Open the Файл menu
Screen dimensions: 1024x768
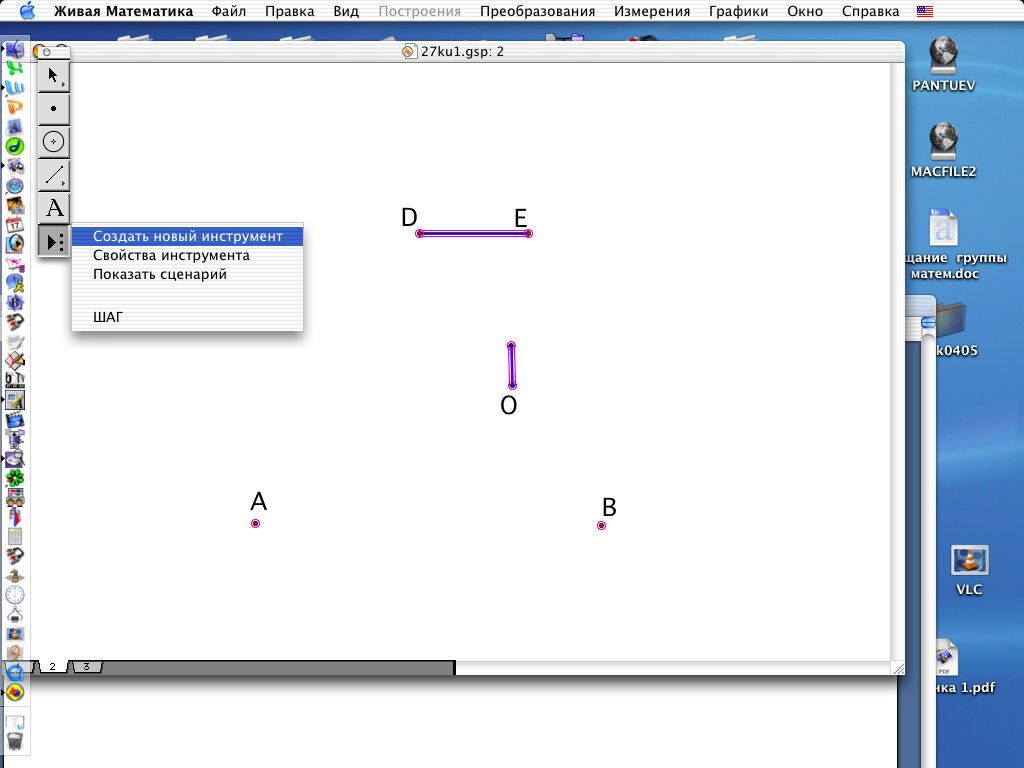coord(229,11)
